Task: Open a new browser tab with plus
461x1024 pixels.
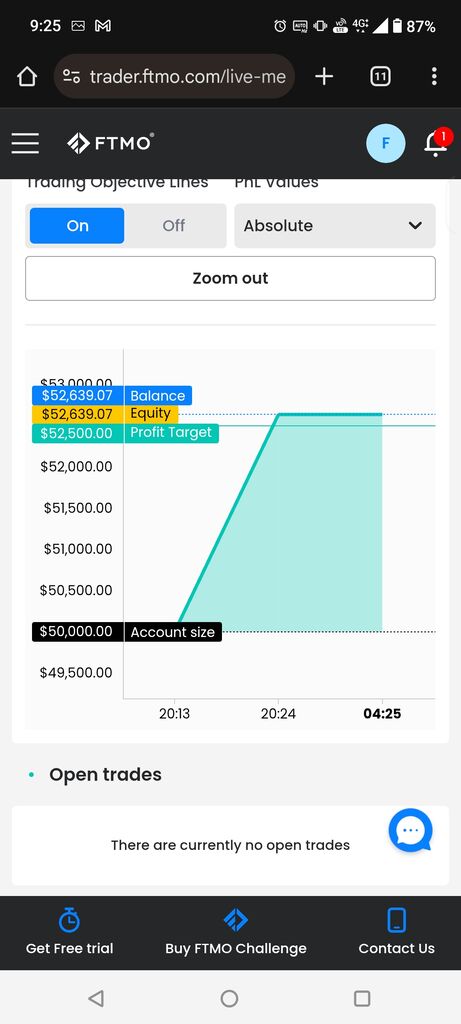Action: tap(324, 77)
